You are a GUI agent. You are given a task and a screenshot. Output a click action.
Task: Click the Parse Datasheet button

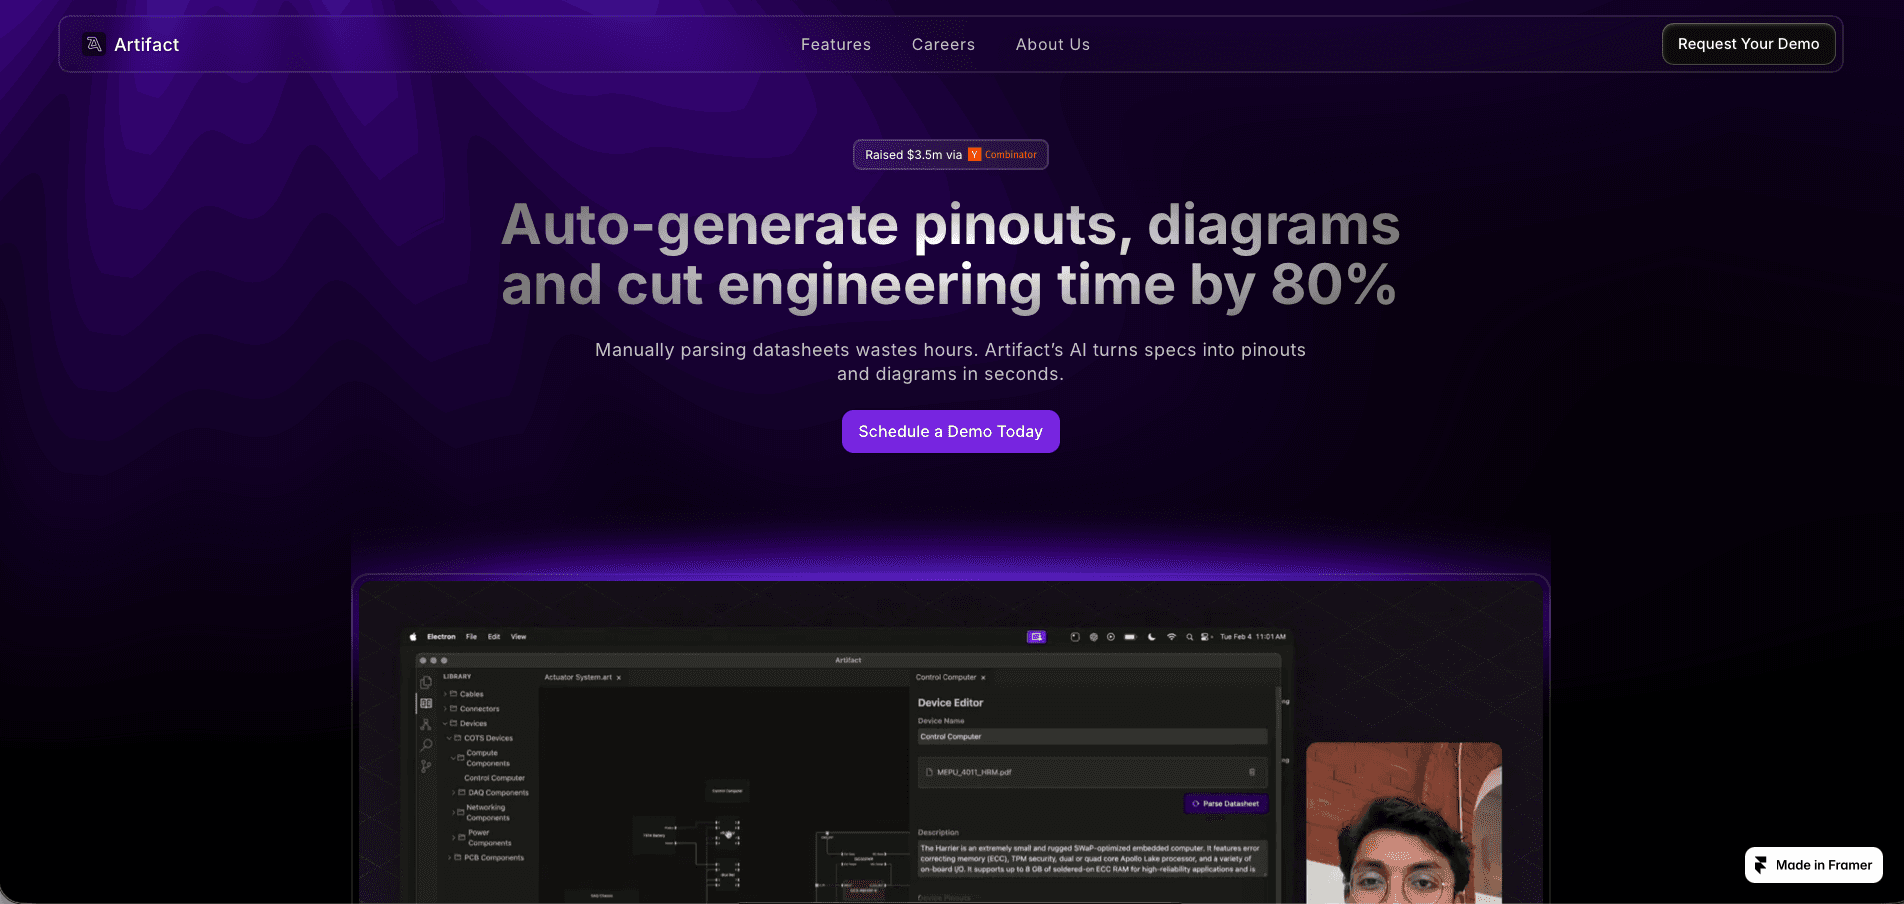tap(1226, 804)
